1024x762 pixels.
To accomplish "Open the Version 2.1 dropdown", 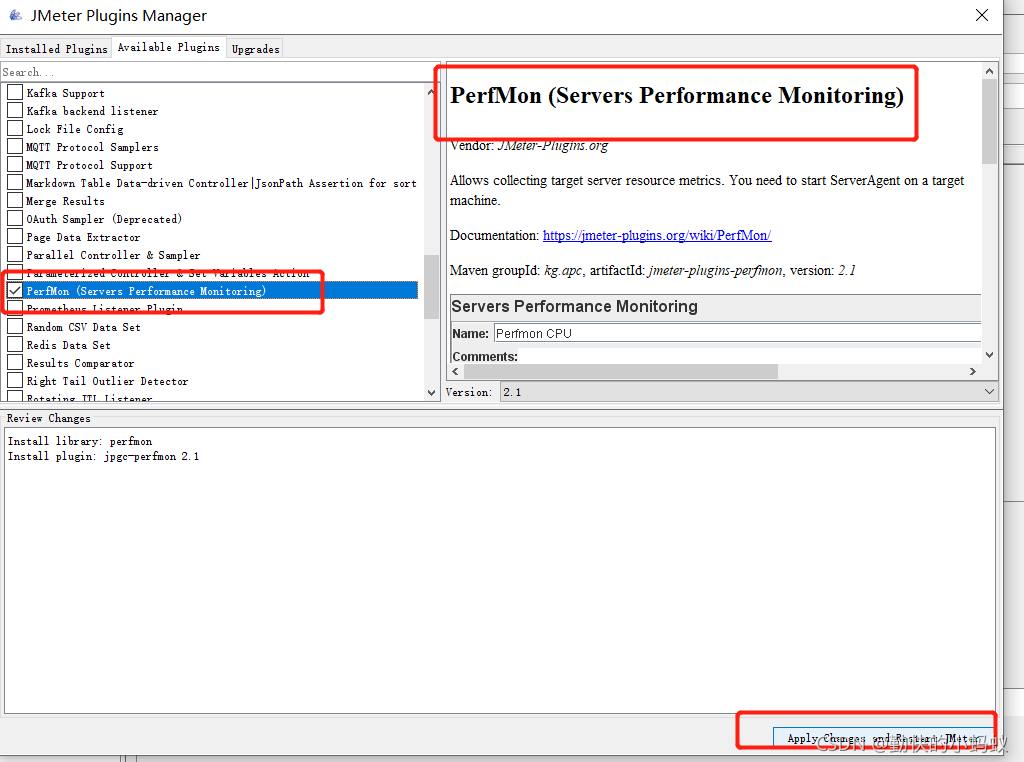I will (749, 392).
